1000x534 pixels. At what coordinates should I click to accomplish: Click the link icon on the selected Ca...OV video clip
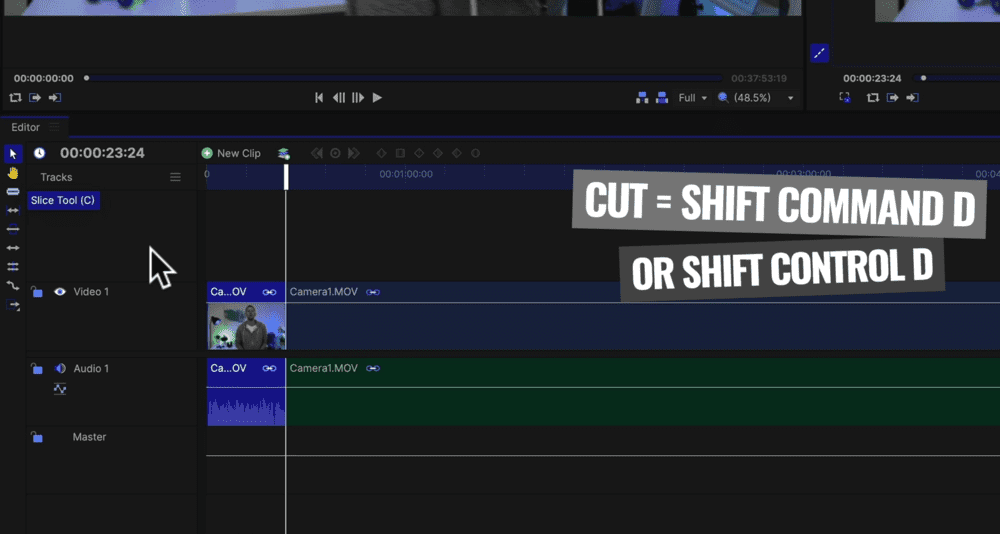tap(269, 292)
